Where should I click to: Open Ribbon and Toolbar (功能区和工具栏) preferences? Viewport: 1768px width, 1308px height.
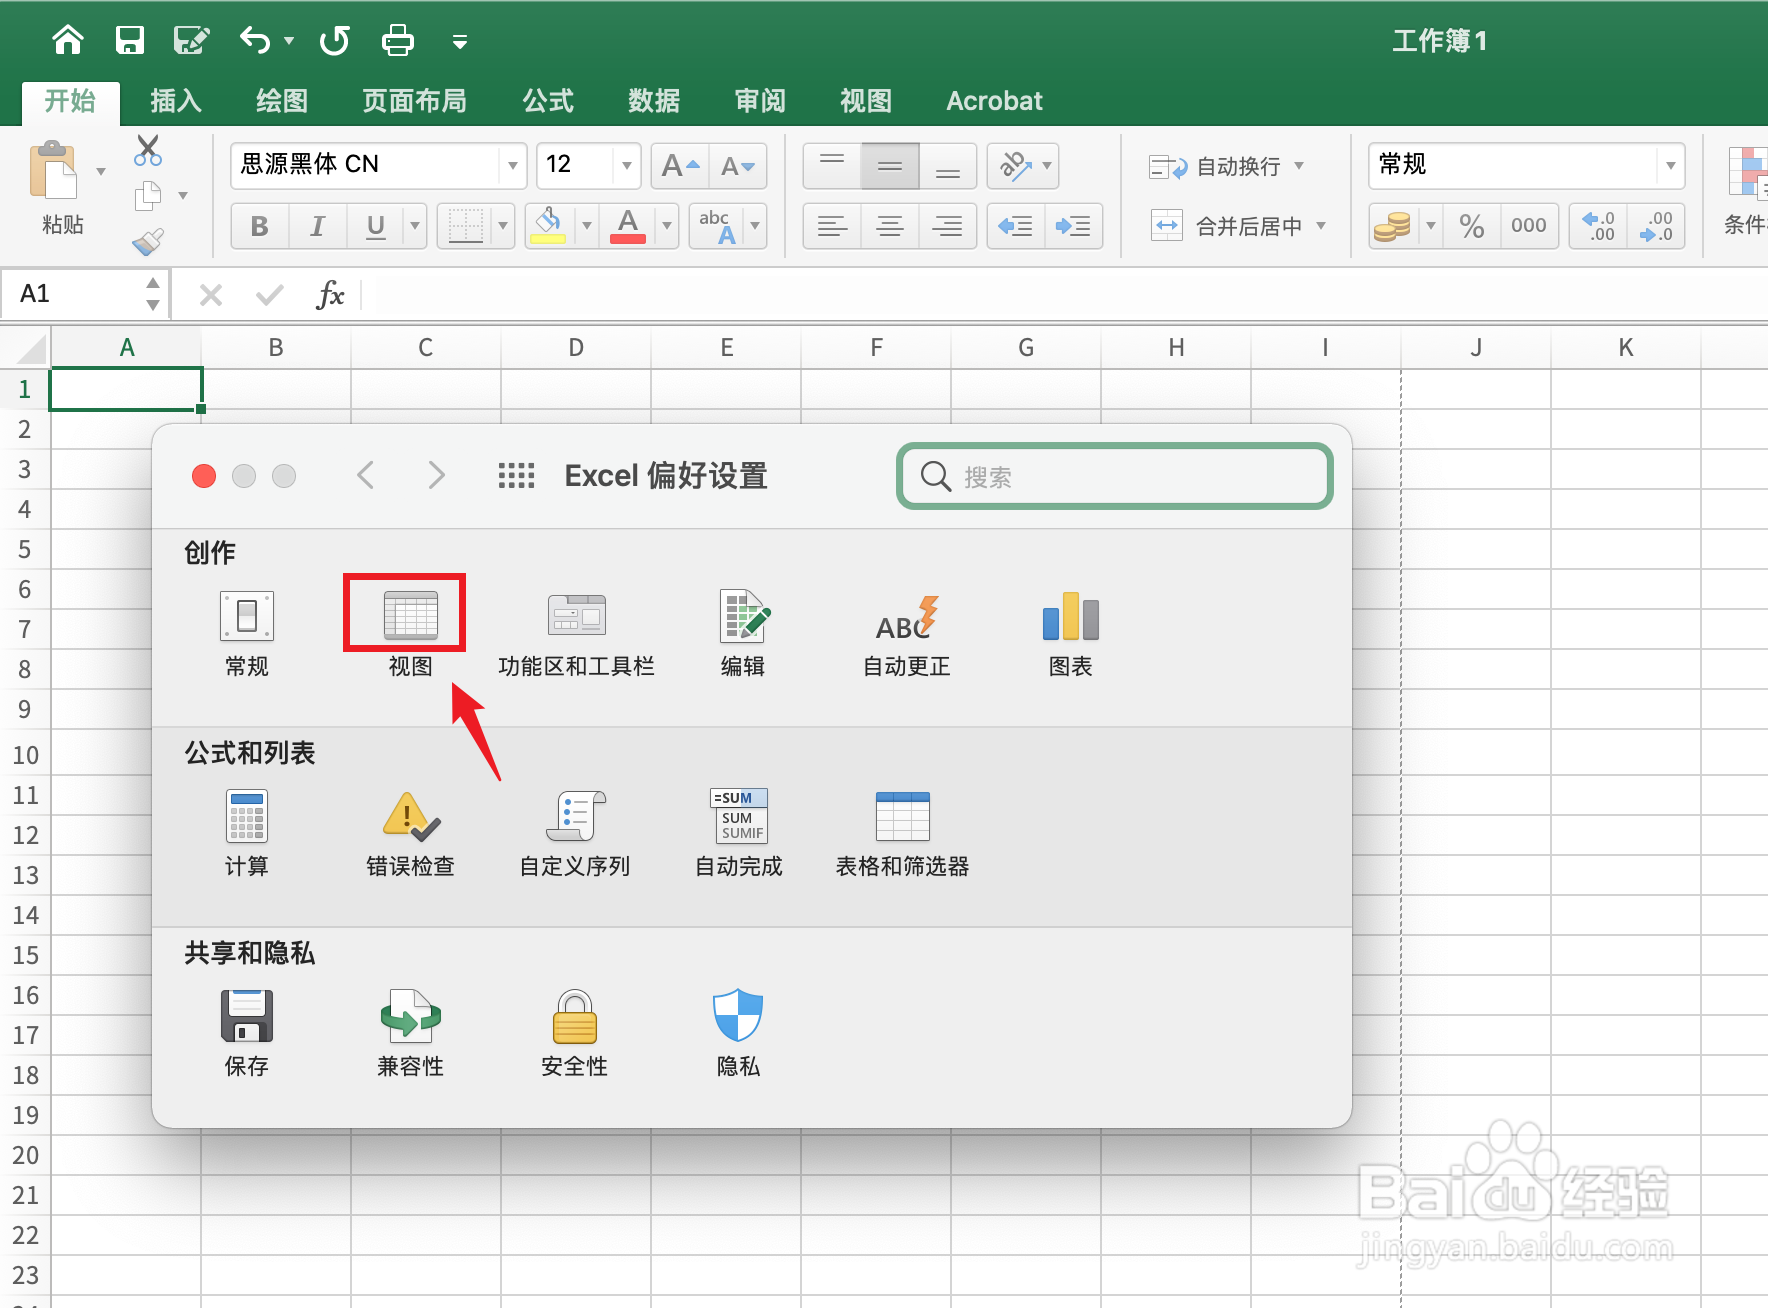tap(576, 633)
